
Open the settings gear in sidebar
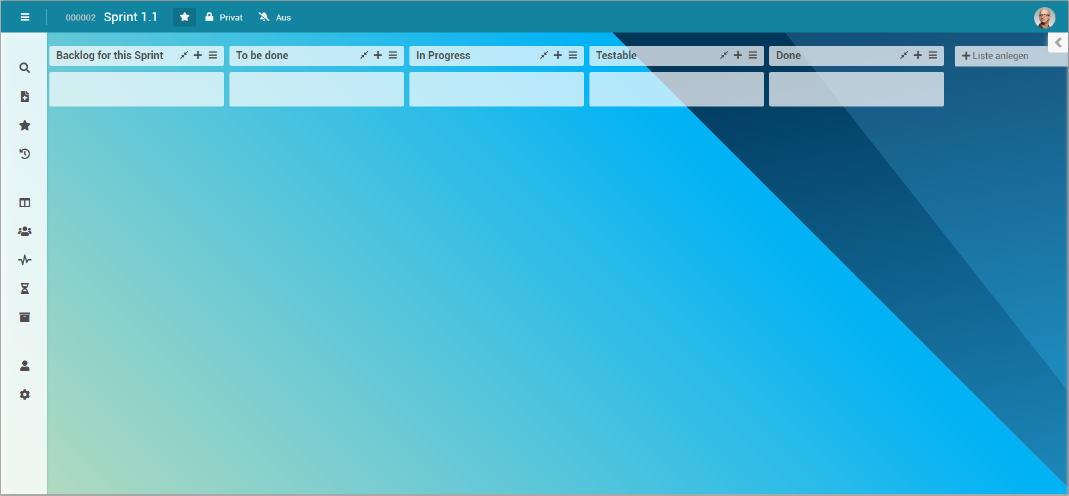[25, 394]
